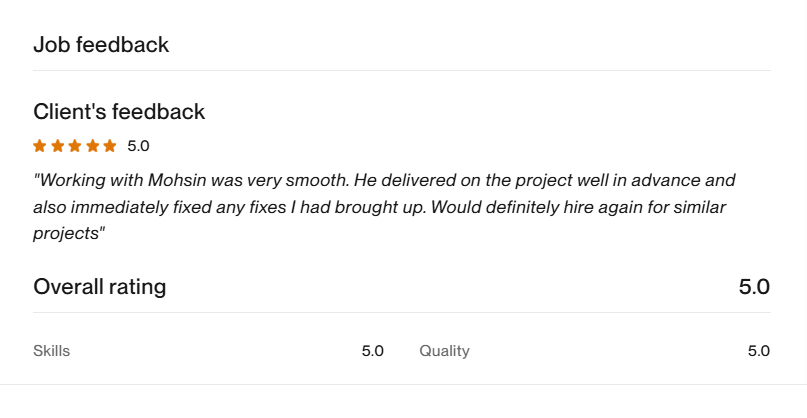
Task: Click the final word 'projects' of the review
Action: tap(66, 233)
